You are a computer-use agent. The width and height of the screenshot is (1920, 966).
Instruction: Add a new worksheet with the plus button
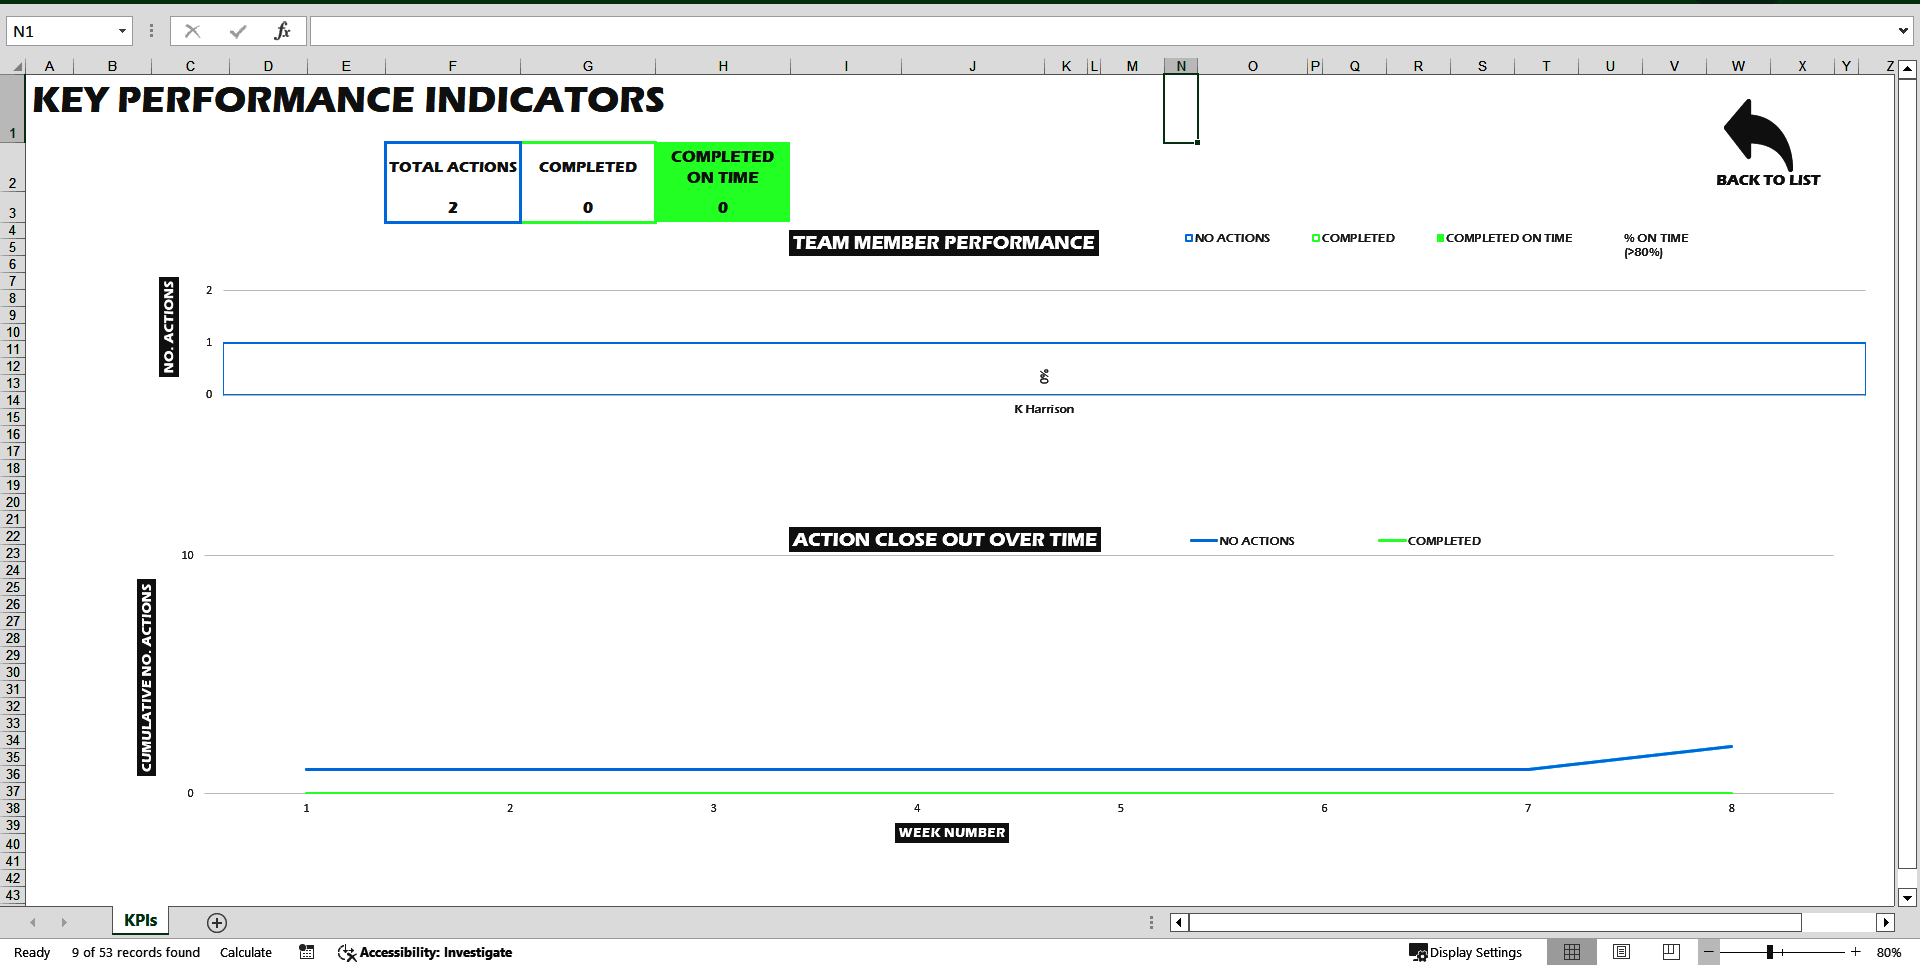[x=216, y=922]
